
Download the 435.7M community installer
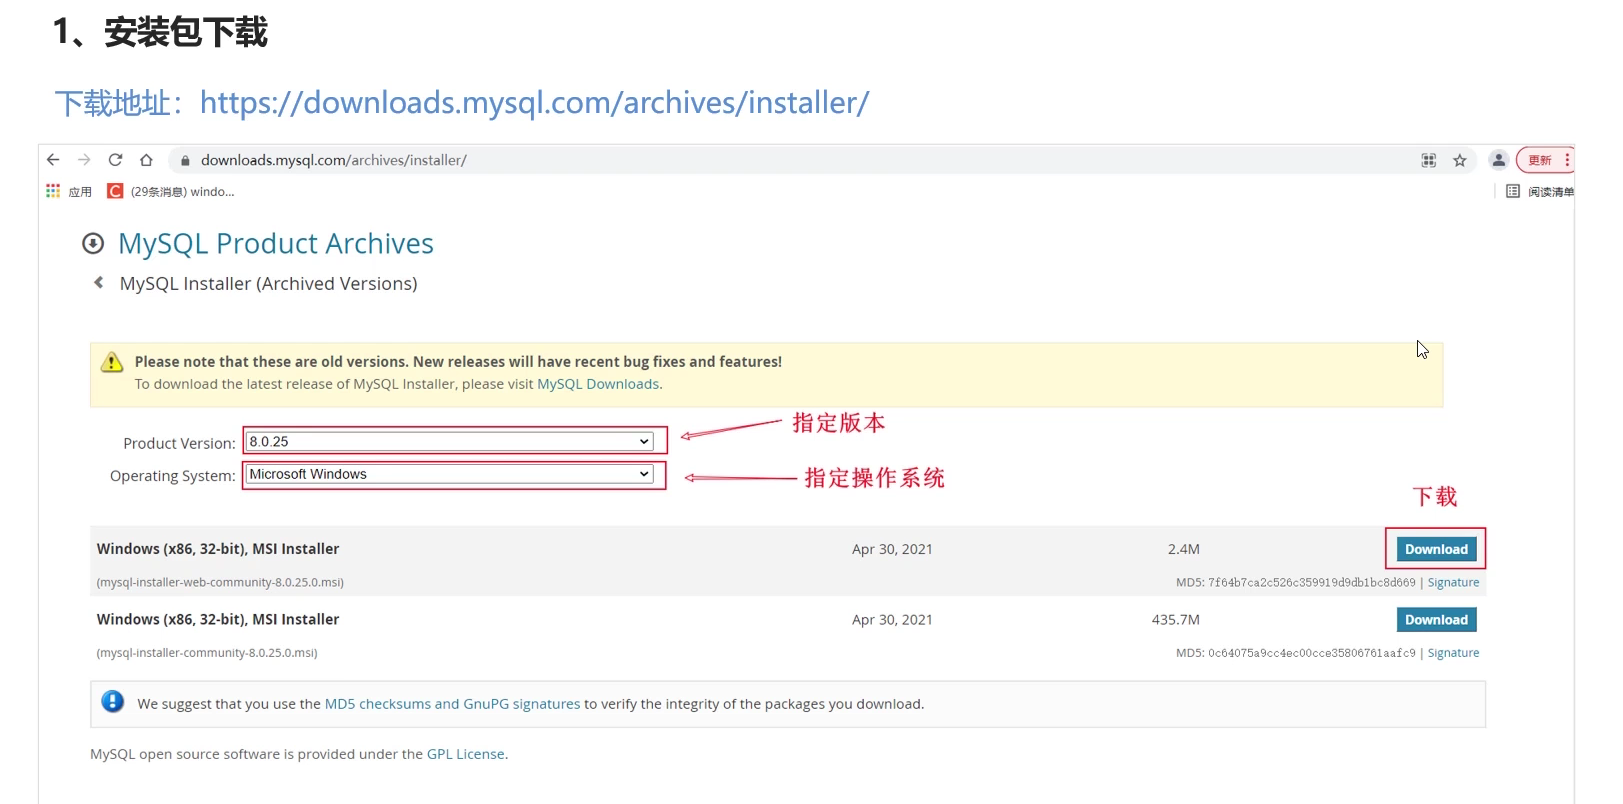1436,620
